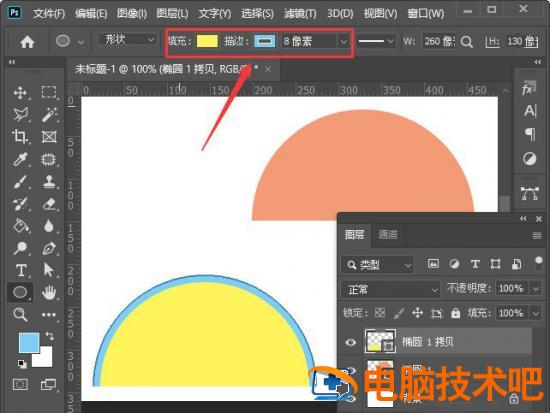Select the 图层 panel tab
This screenshot has width=550, height=413.
354,234
